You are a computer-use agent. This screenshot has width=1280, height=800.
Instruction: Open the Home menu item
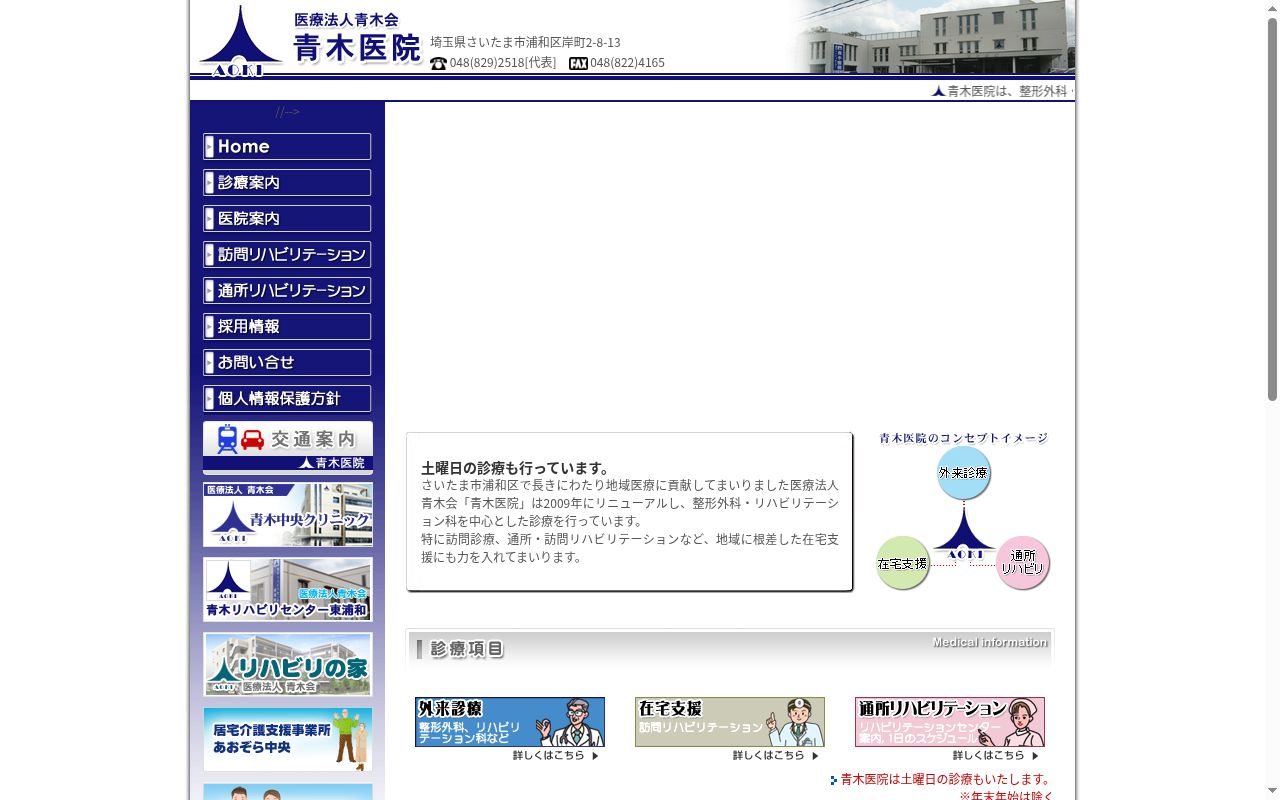pyautogui.click(x=287, y=147)
